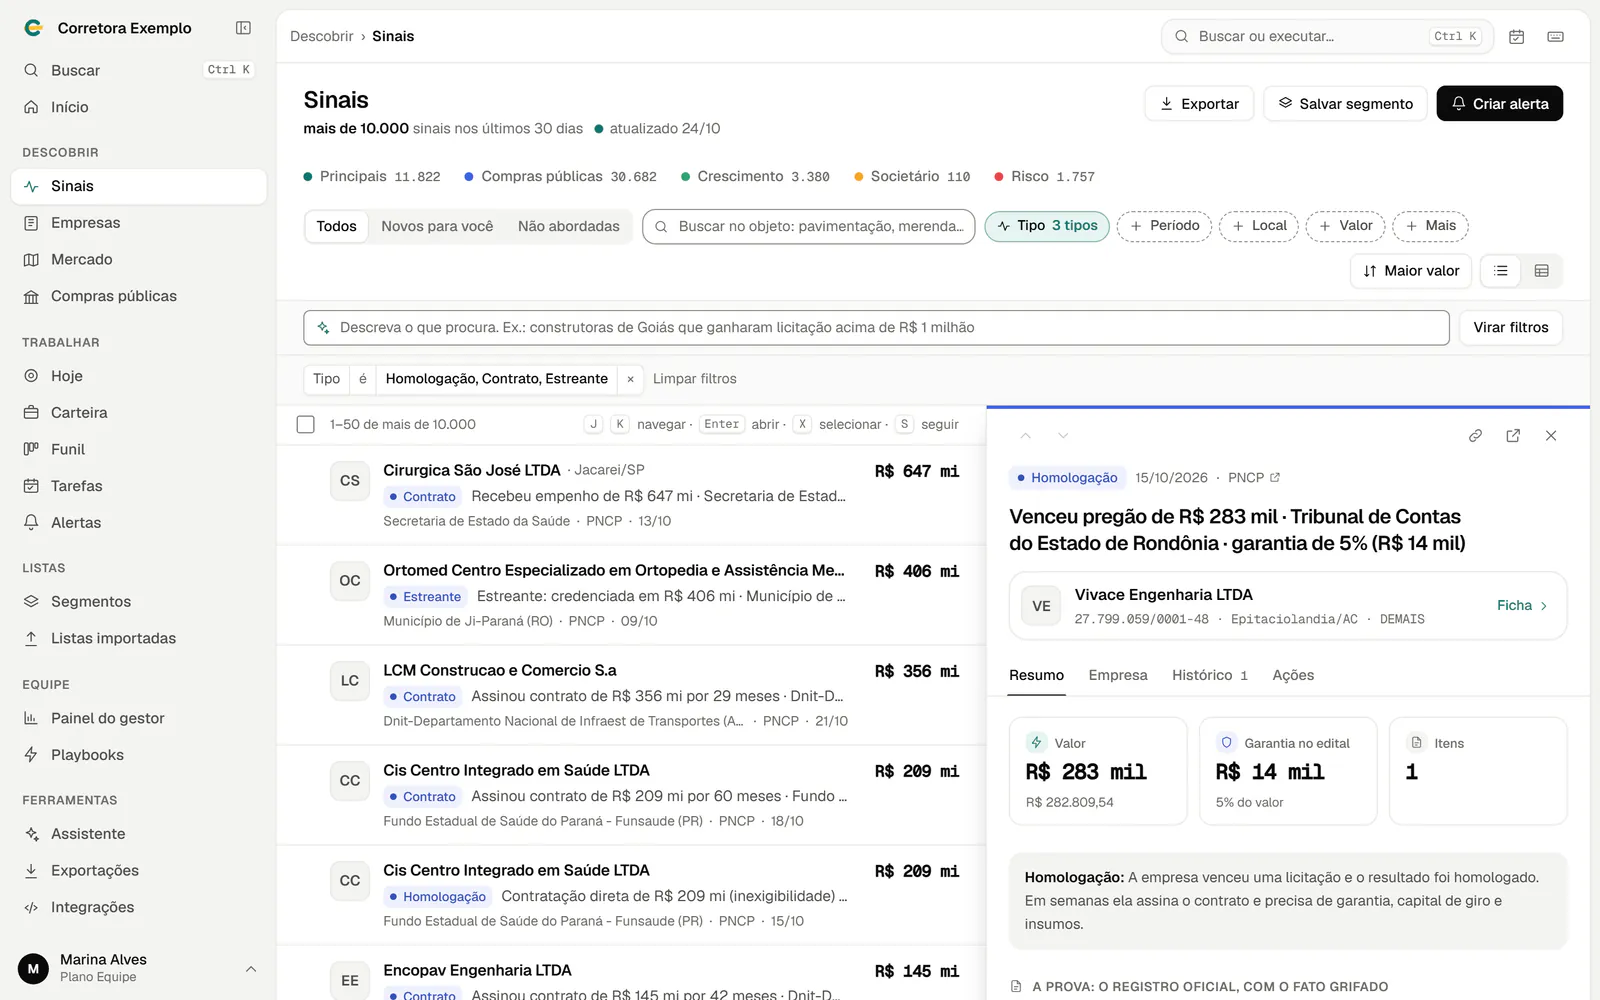Open Mercado in the sidebar
This screenshot has width=1600, height=1000.
[139, 260]
